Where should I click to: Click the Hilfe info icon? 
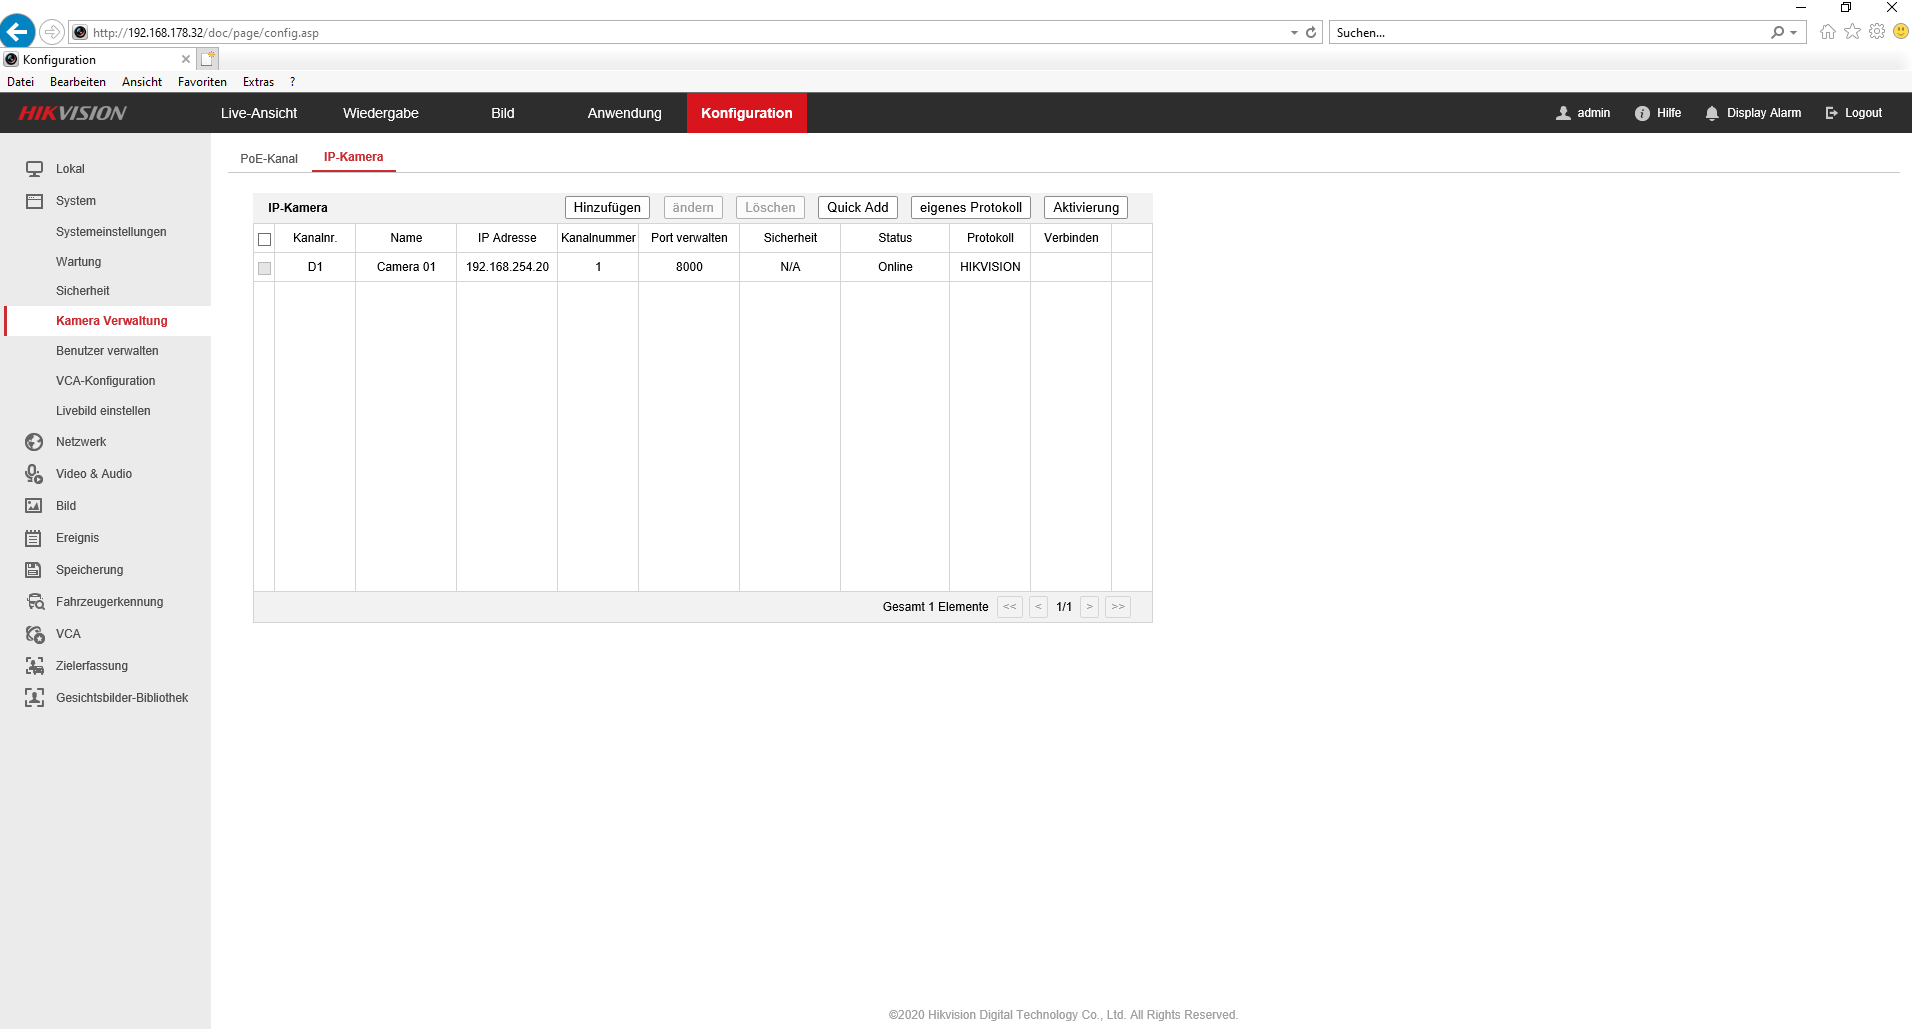pyautogui.click(x=1641, y=113)
